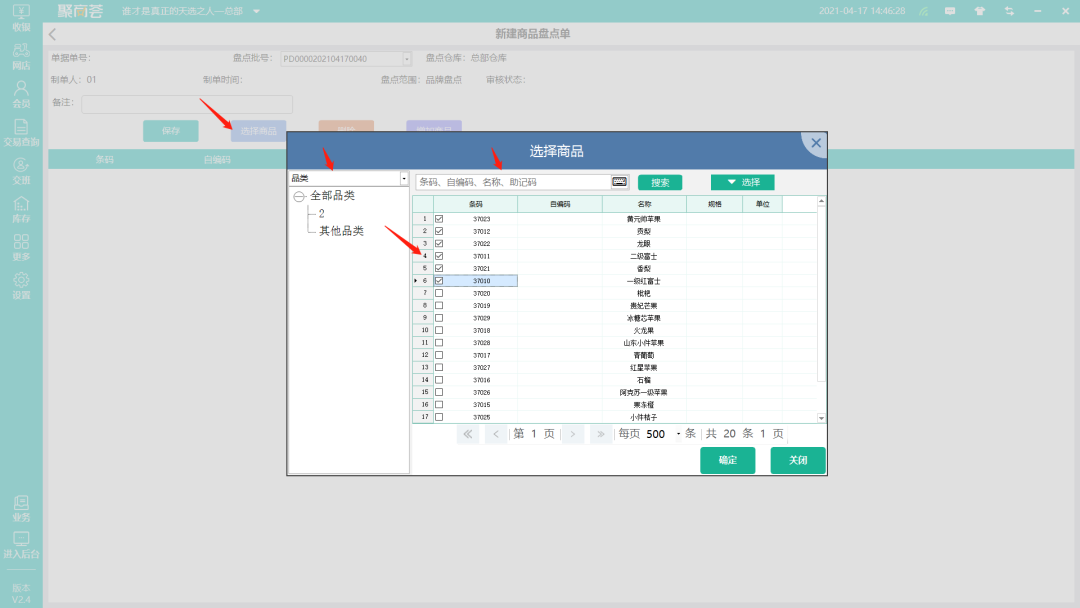This screenshot has height=608, width=1080.
Task: Collapse the 全部品类 tree node
Action: pos(299,197)
